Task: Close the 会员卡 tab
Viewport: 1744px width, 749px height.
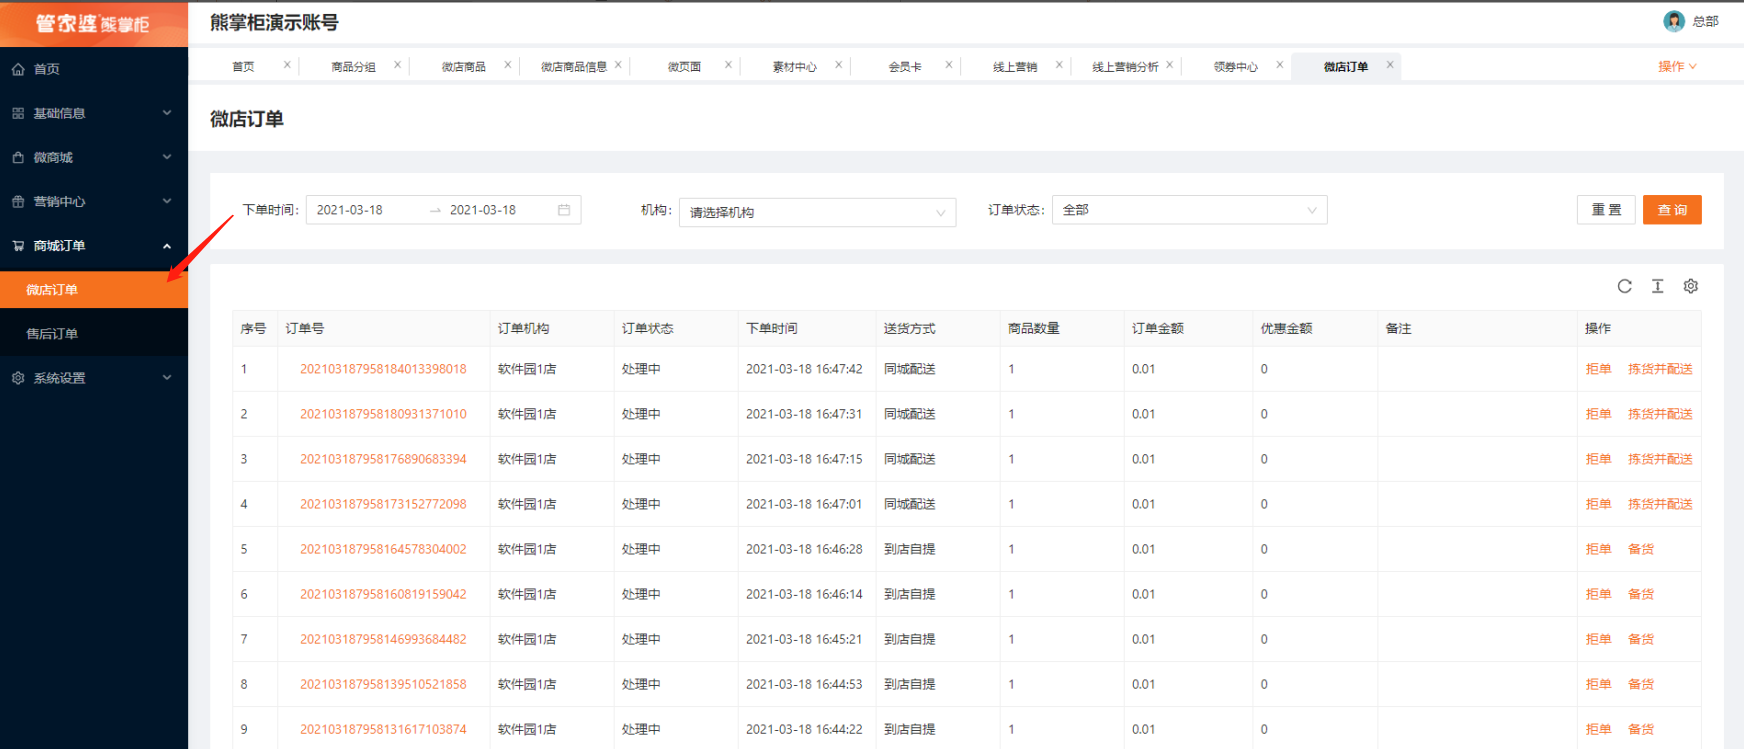Action: coord(949,65)
